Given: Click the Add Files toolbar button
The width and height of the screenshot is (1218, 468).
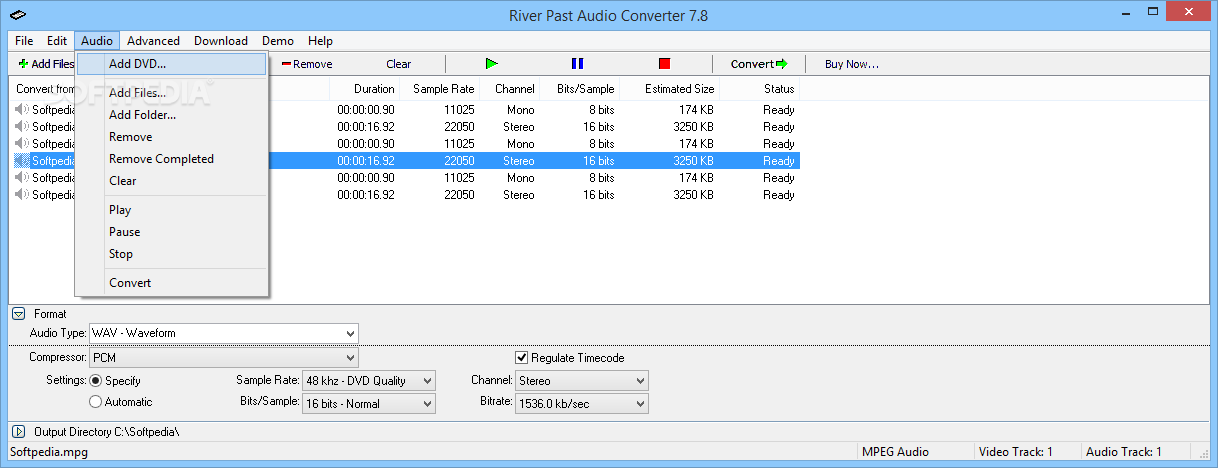Looking at the screenshot, I should click(46, 64).
